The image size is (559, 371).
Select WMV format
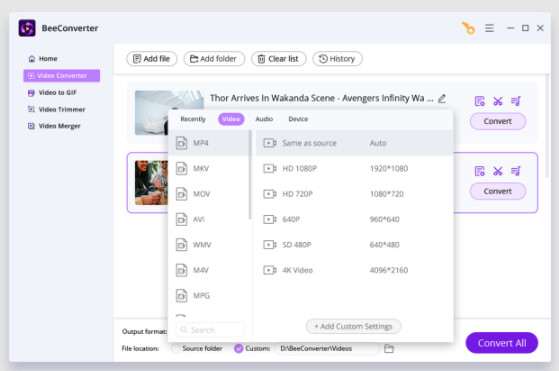(x=209, y=244)
